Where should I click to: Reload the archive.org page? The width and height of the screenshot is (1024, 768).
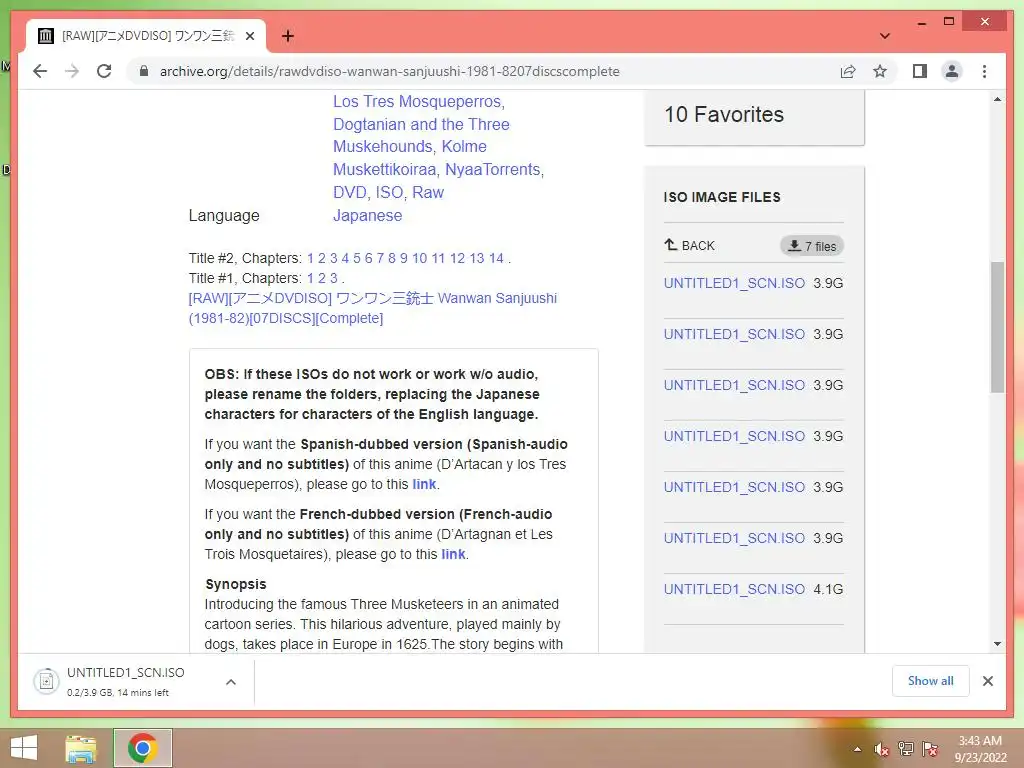(x=104, y=71)
